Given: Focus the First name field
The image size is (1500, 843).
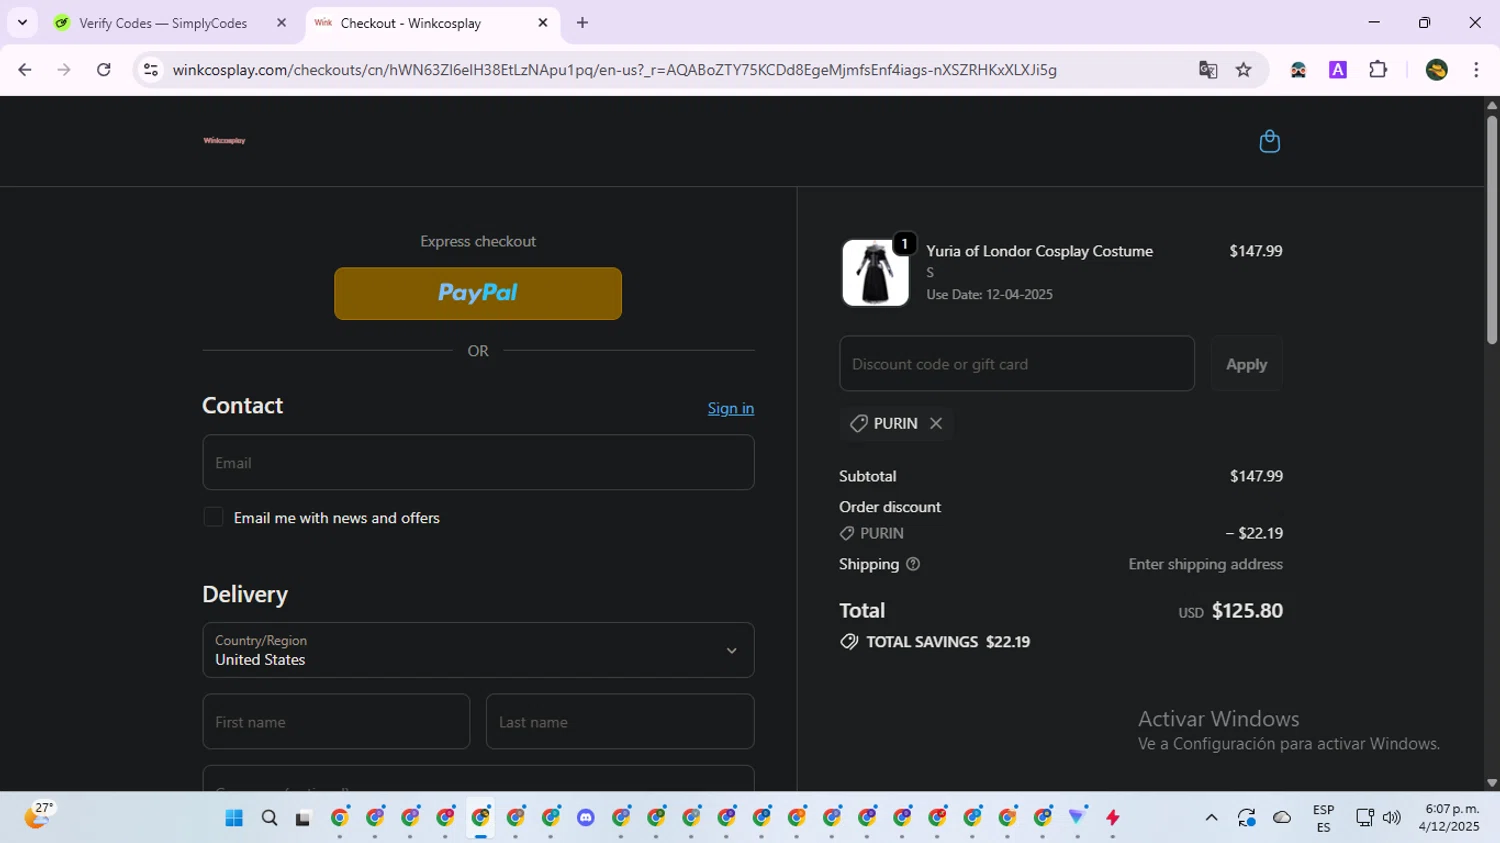Looking at the screenshot, I should point(336,721).
